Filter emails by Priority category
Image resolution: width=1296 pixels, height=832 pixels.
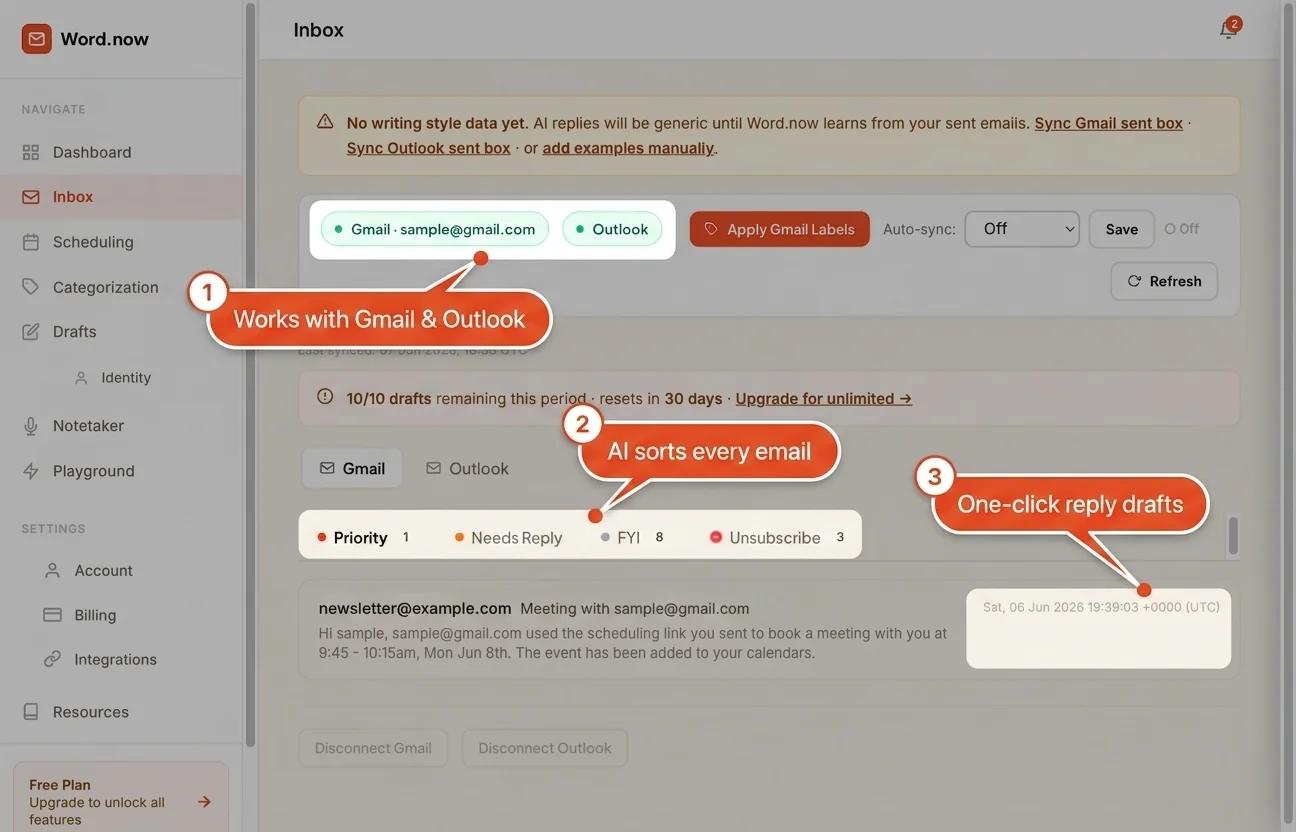[x=363, y=537]
